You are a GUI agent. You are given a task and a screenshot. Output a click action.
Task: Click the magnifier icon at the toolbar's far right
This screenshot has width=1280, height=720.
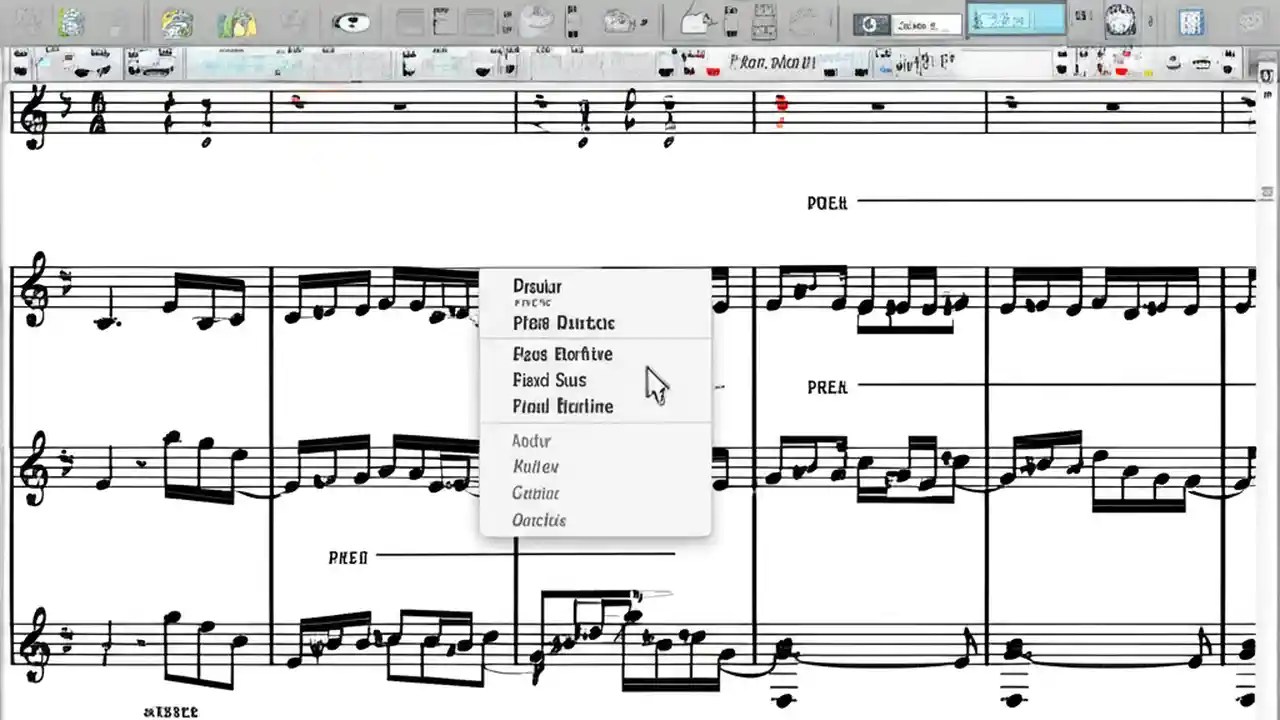(x=1251, y=22)
